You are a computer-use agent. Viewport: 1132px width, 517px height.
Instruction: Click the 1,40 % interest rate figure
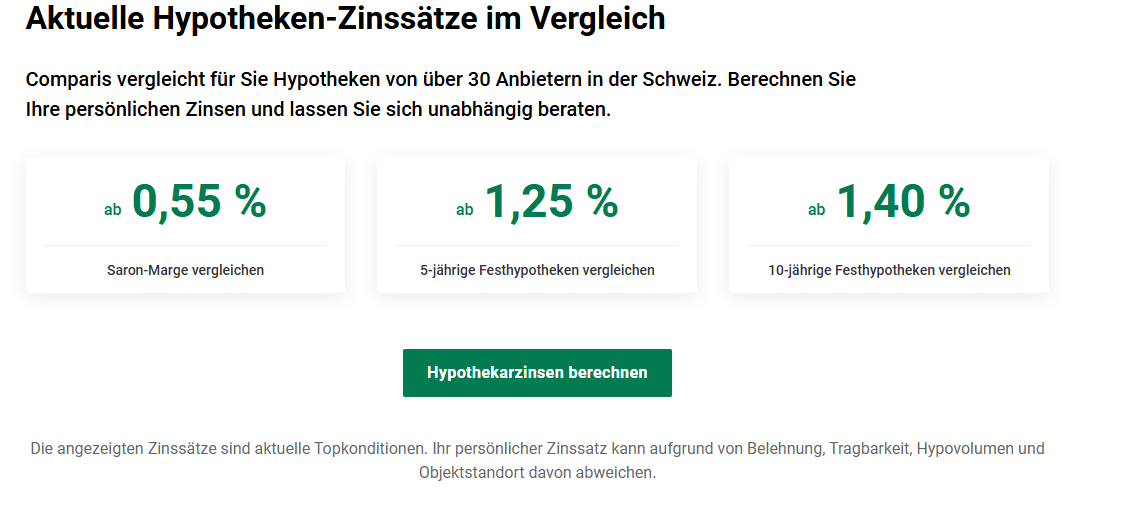(903, 202)
